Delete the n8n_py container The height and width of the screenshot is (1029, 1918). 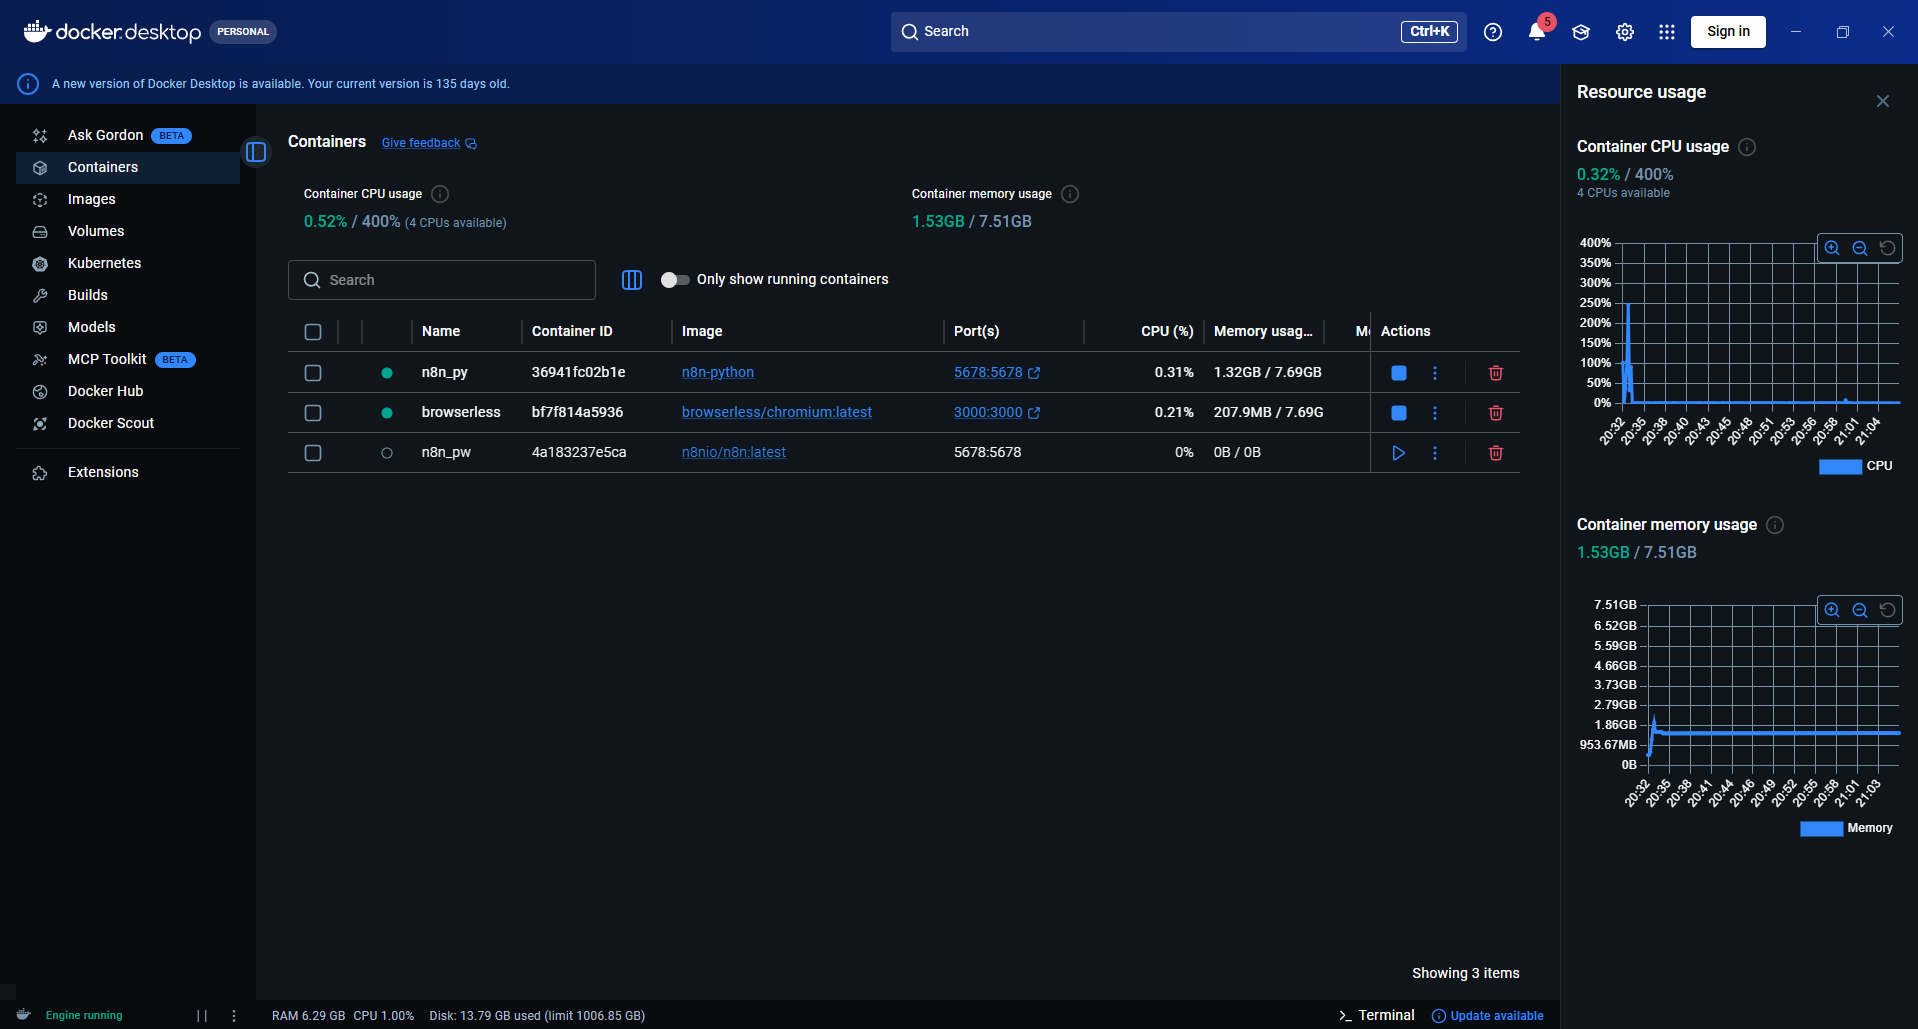click(1496, 373)
